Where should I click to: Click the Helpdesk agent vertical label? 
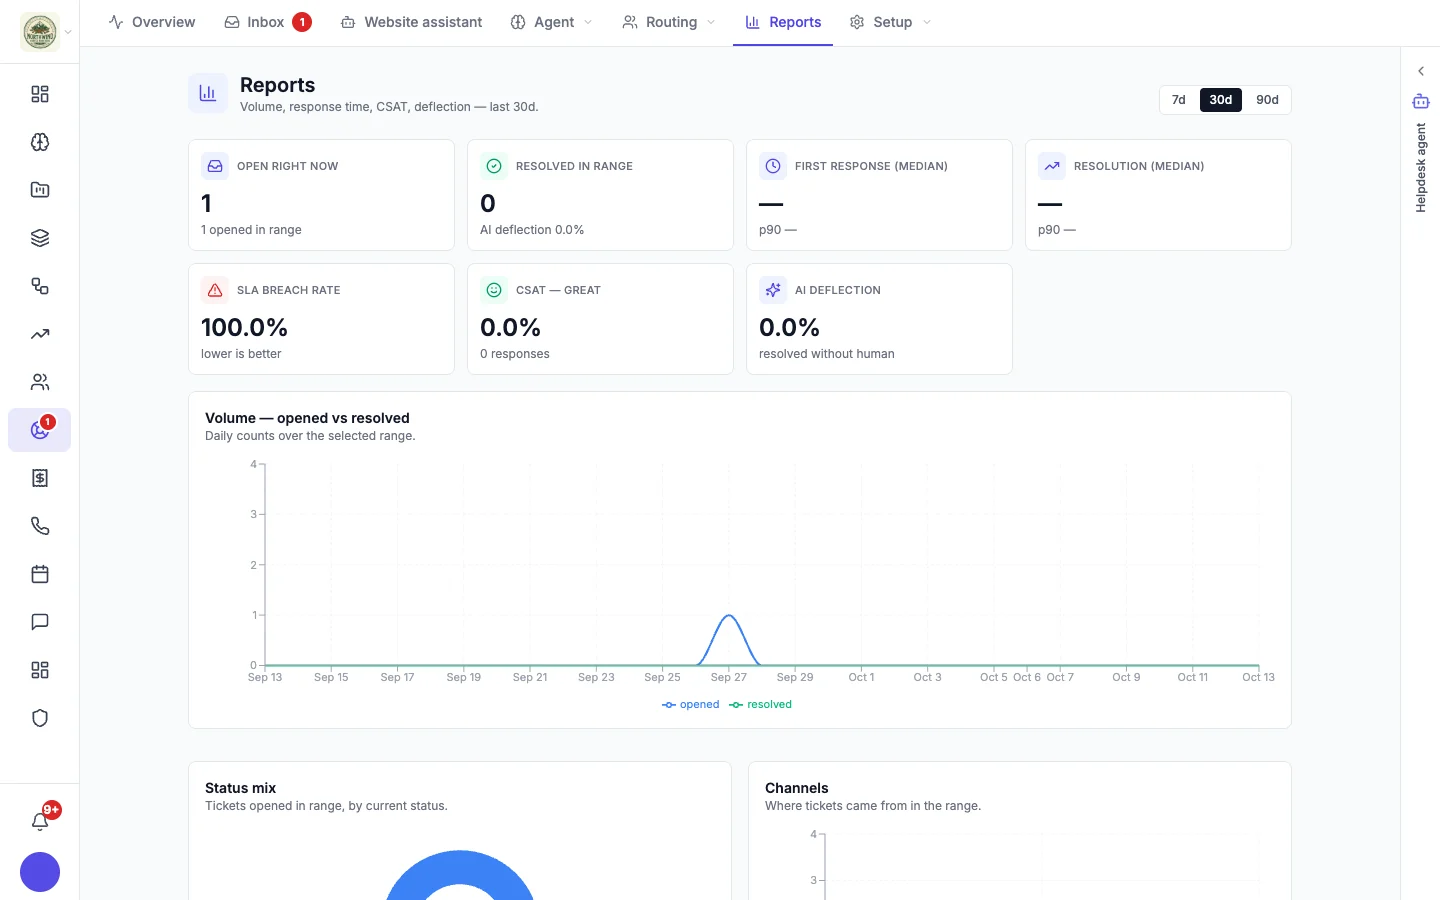point(1421,168)
